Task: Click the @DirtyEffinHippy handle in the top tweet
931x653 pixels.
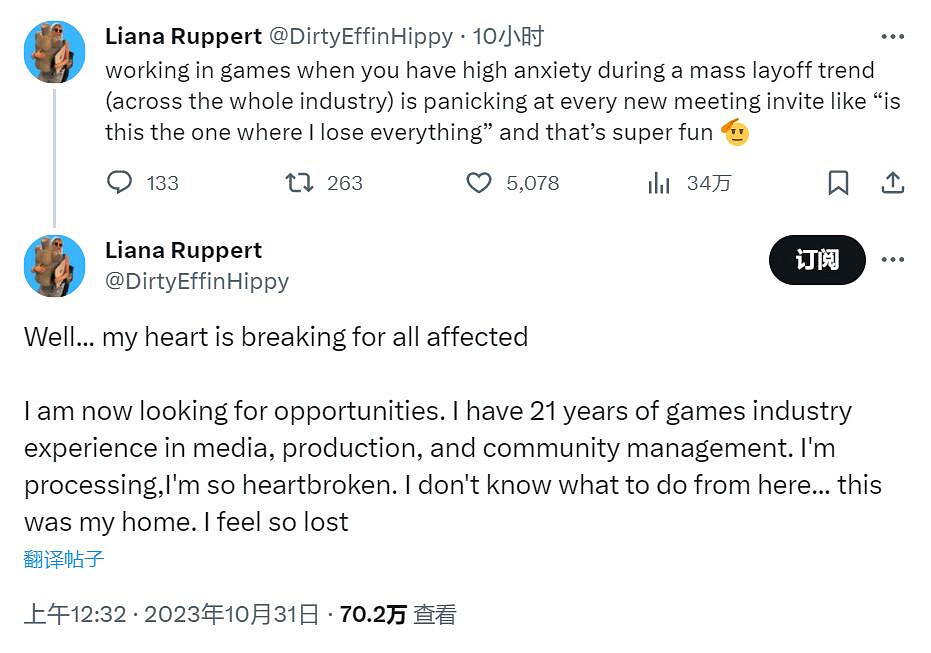Action: (361, 37)
